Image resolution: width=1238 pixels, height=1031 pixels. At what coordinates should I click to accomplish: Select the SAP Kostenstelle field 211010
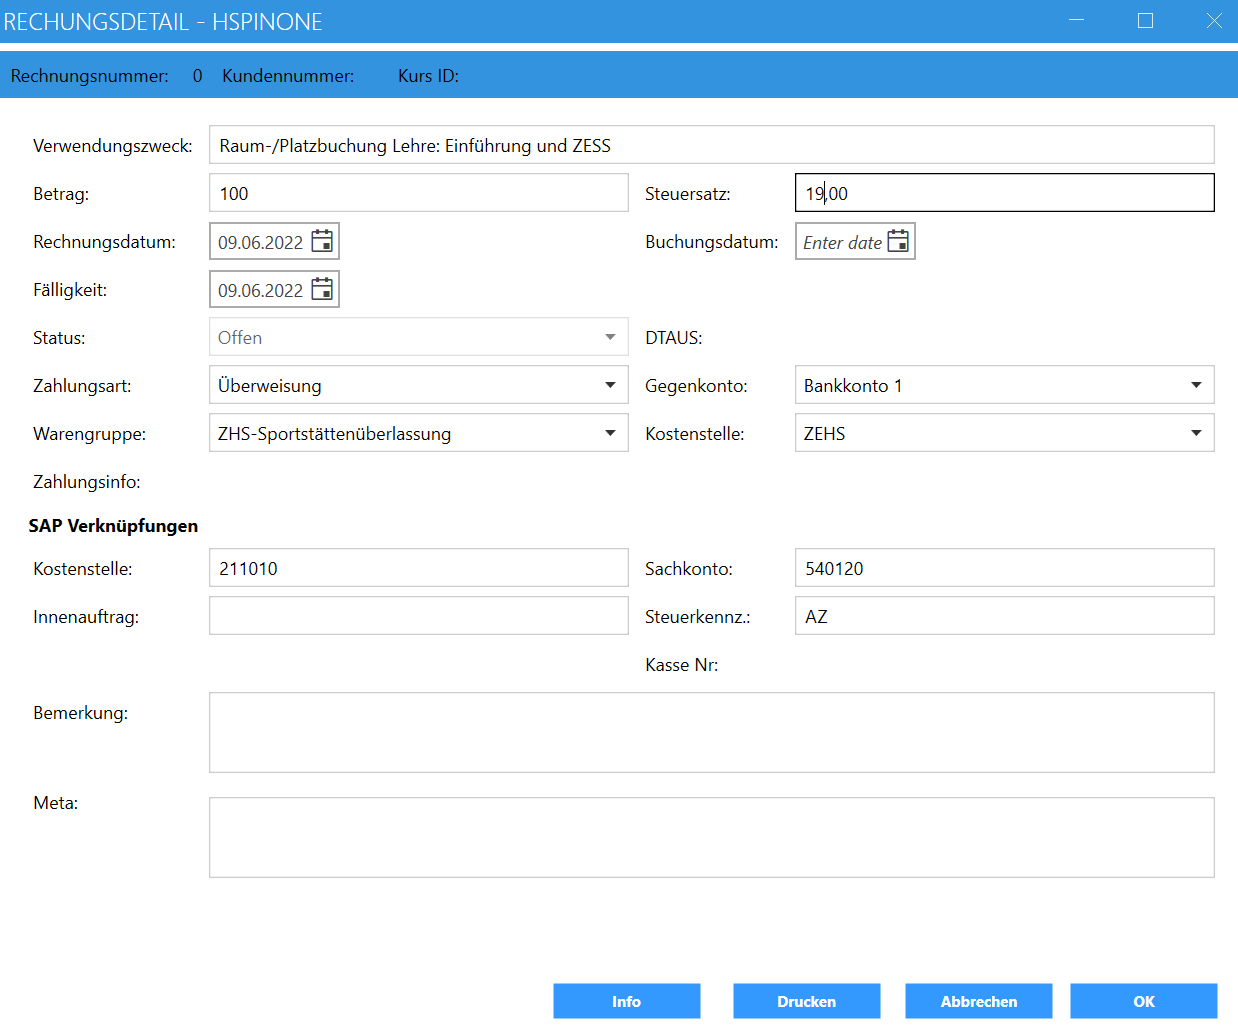418,568
